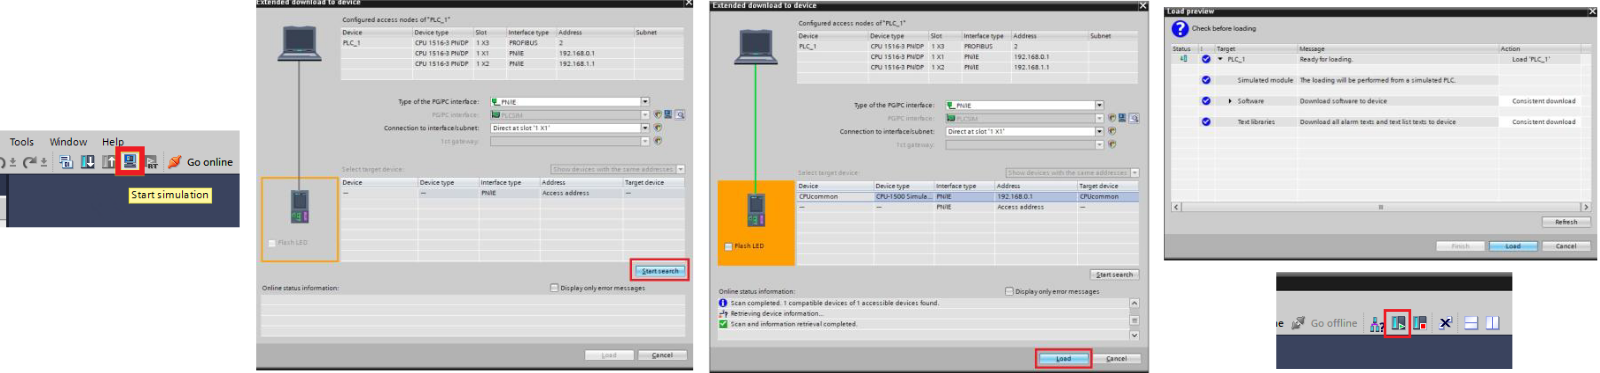
Task: Open the Help menu
Action: tap(113, 142)
